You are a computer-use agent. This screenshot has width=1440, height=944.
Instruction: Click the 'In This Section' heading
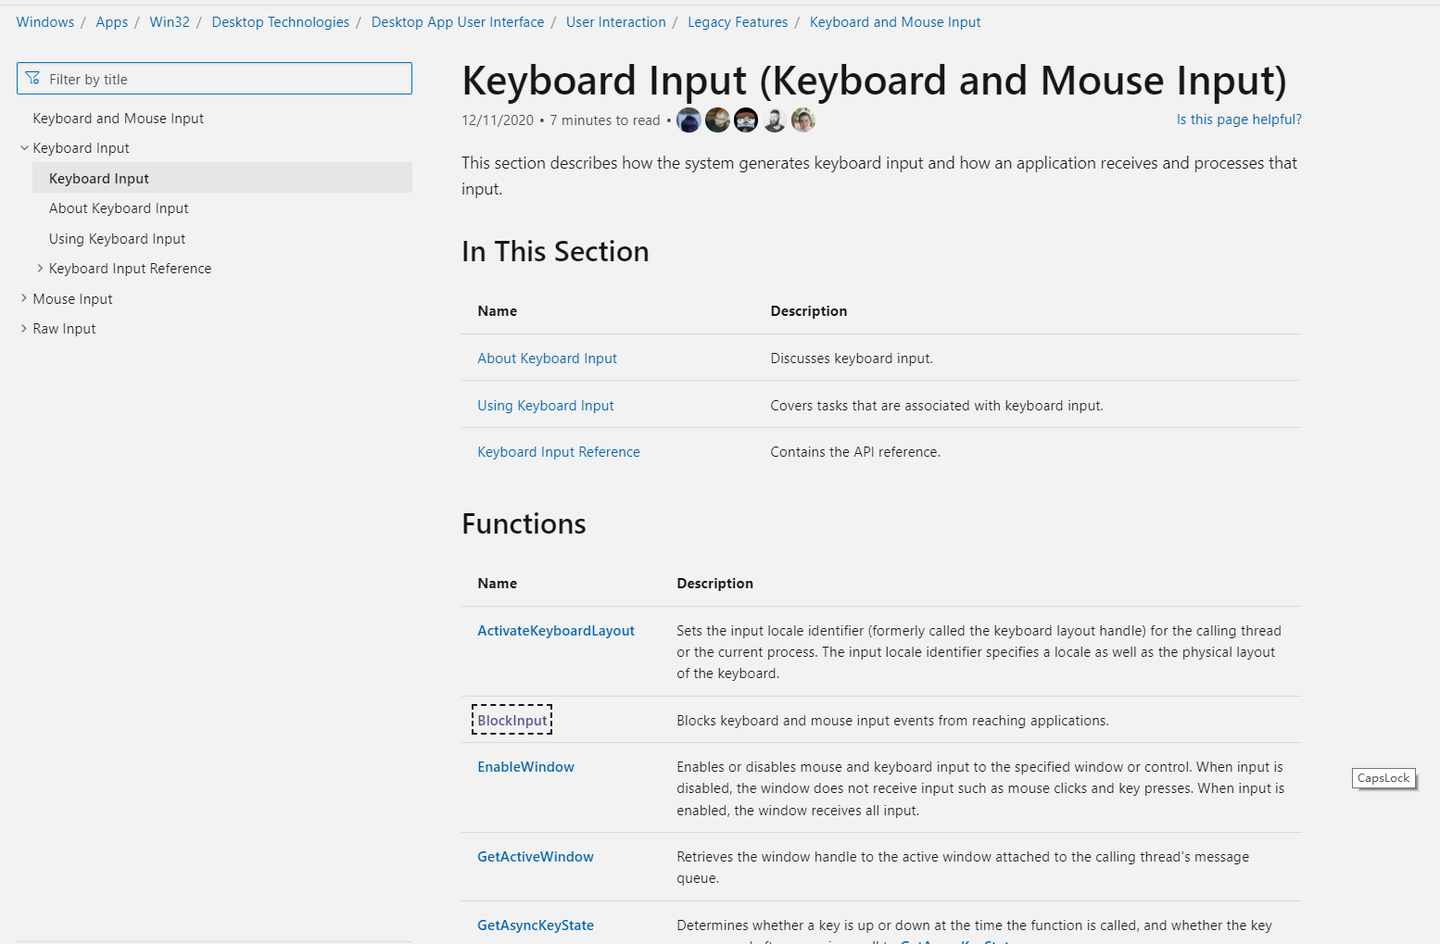click(555, 251)
